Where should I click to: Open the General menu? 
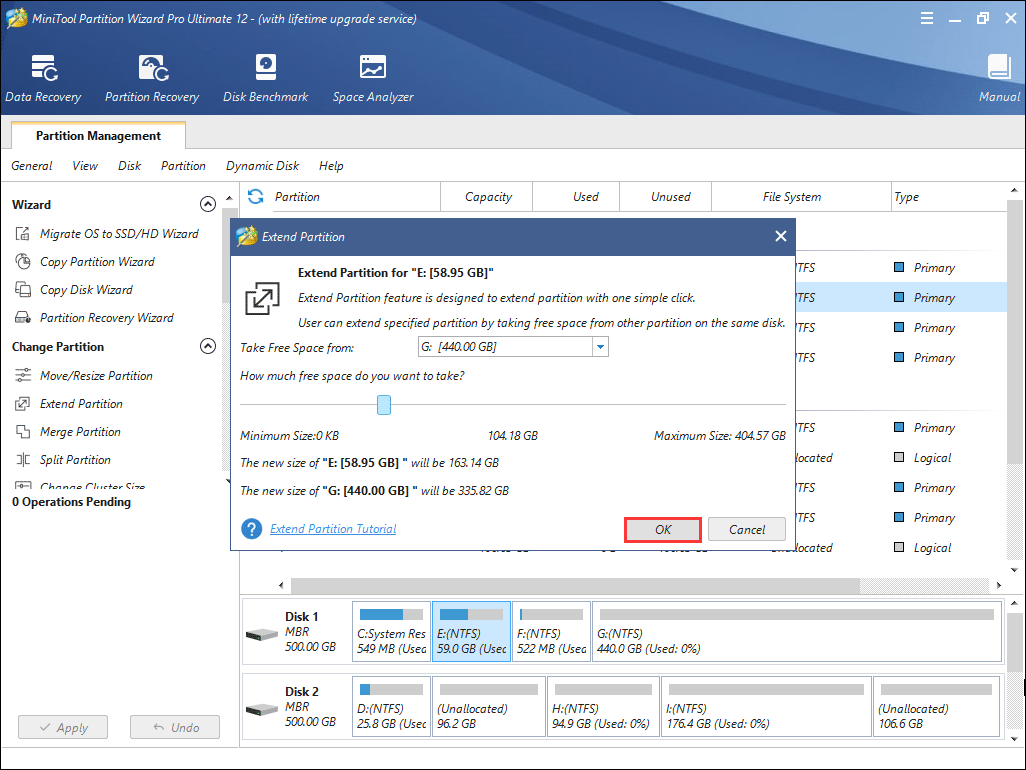point(31,166)
